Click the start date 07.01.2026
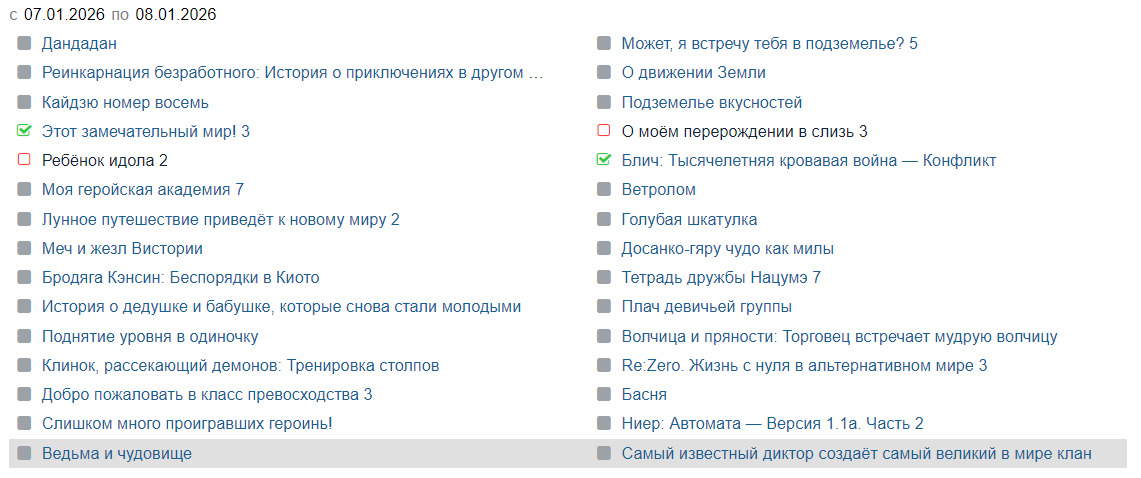The width and height of the screenshot is (1141, 478). [65, 15]
